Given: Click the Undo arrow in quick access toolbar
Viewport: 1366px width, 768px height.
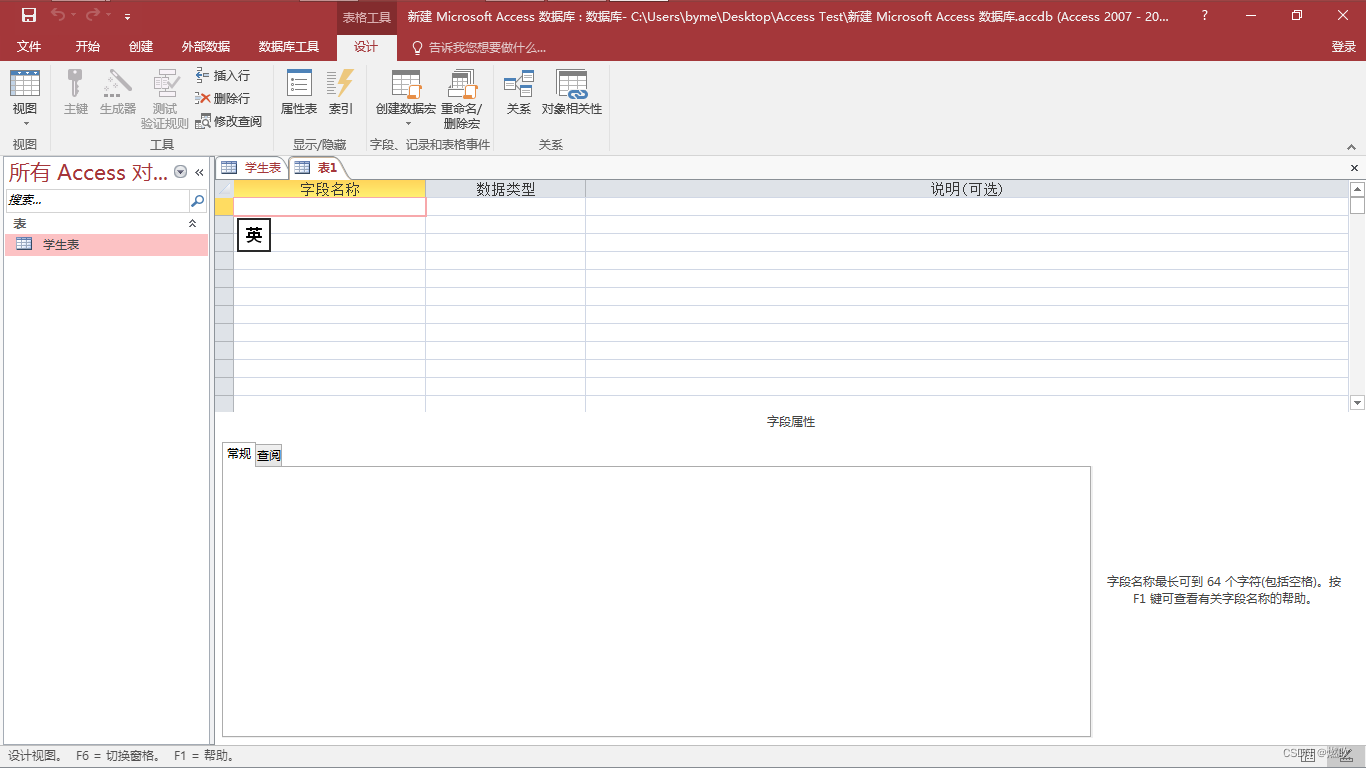Looking at the screenshot, I should point(58,15).
